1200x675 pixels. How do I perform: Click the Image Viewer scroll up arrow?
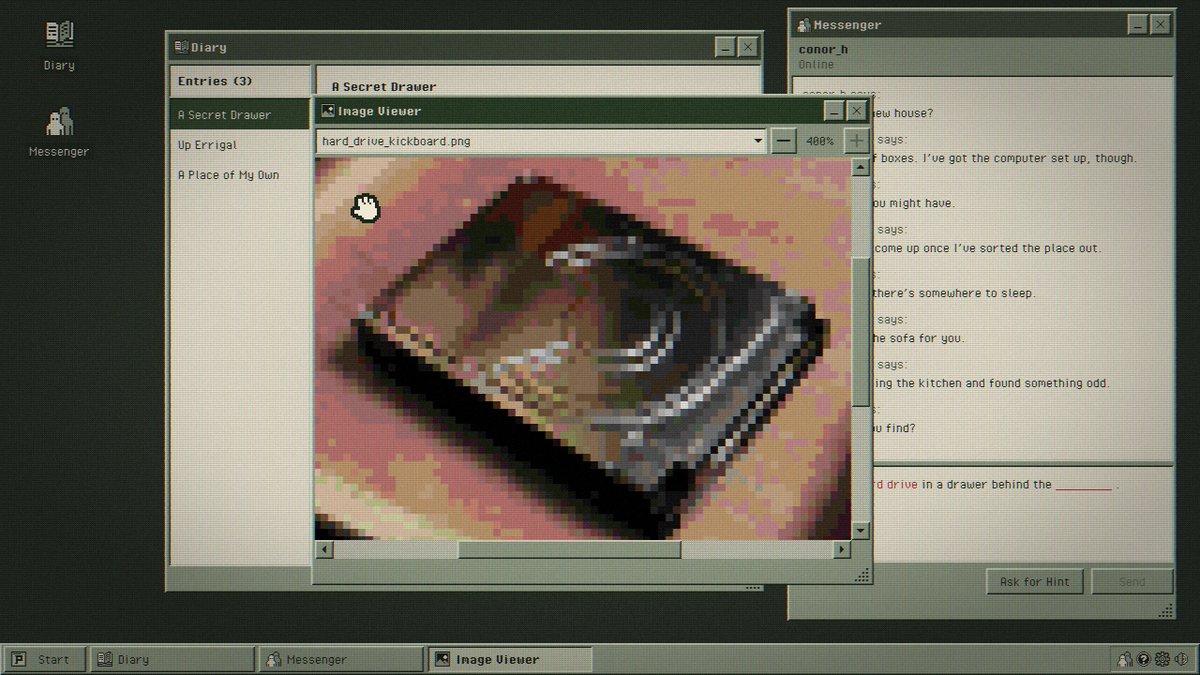click(x=861, y=166)
